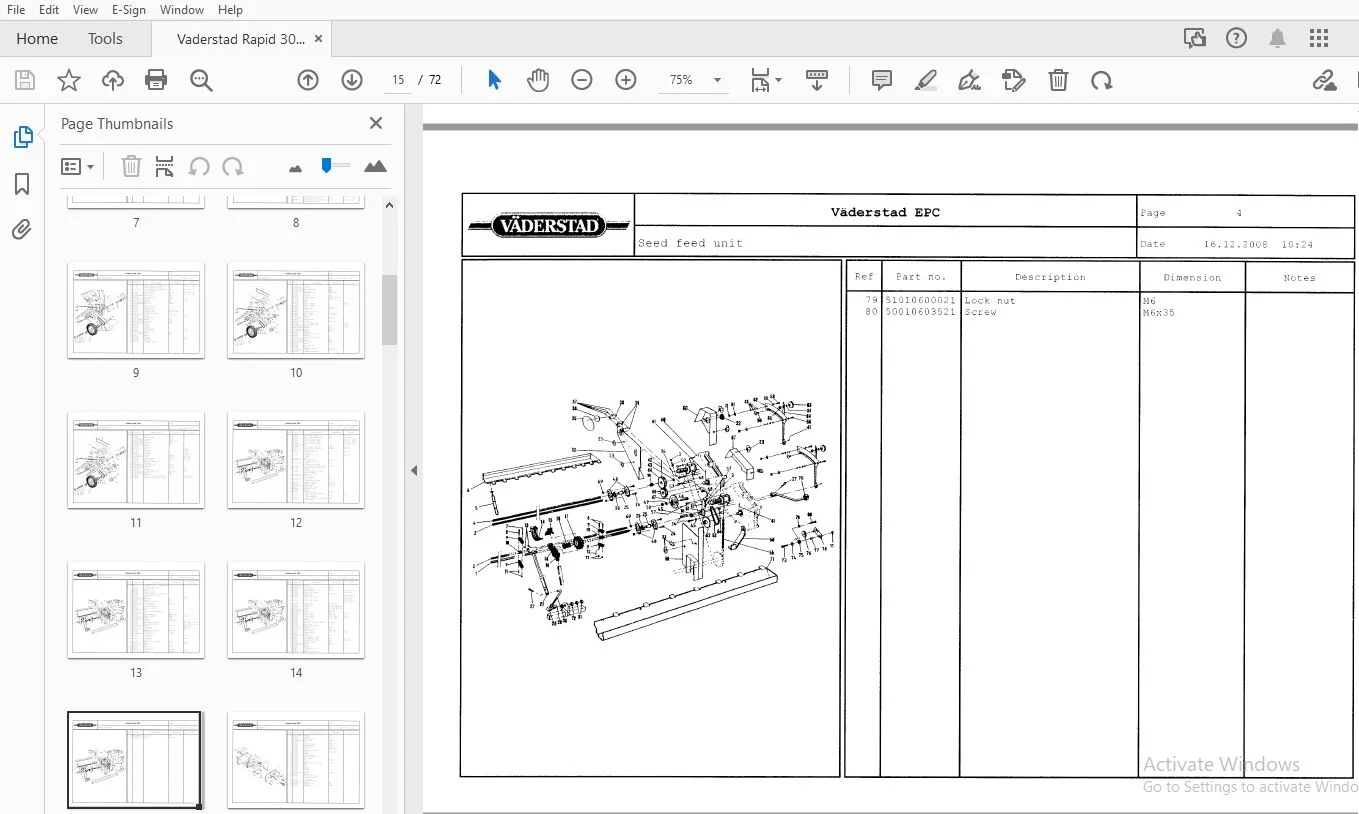Select page 14 thumbnail
The height and width of the screenshot is (814, 1359).
pyautogui.click(x=296, y=610)
